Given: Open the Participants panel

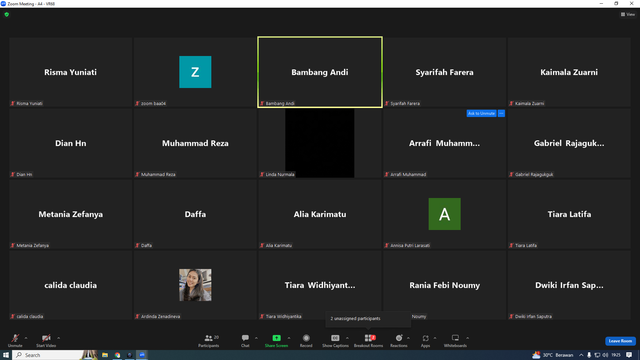Looking at the screenshot, I should (209, 340).
